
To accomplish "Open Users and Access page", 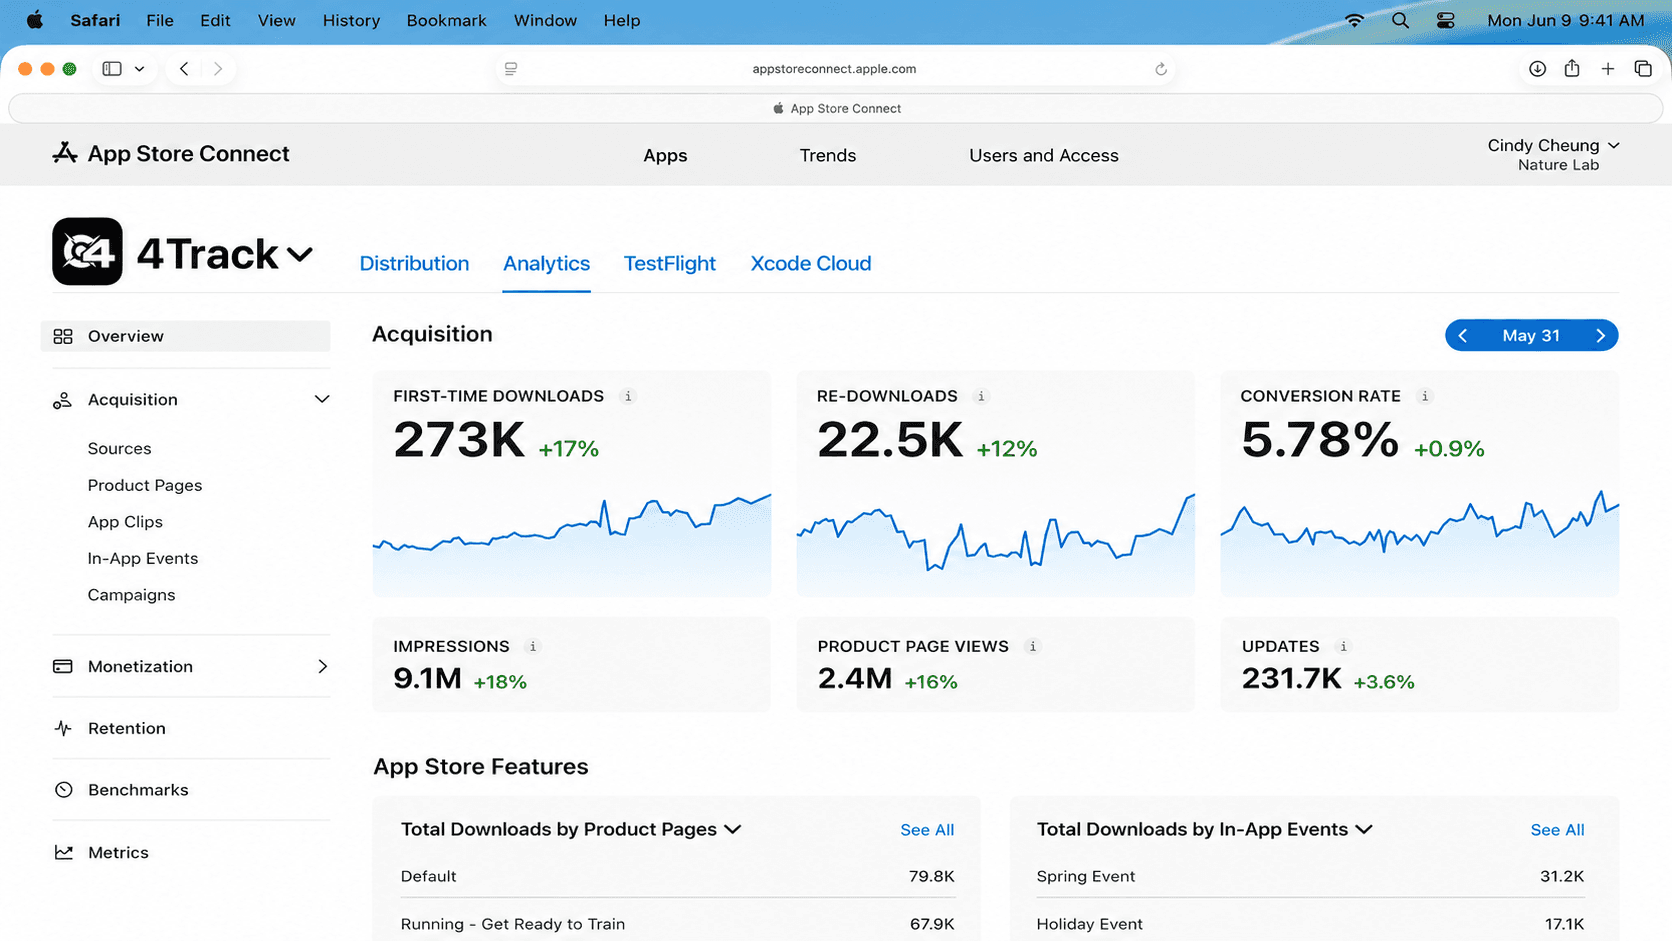I will point(1044,155).
